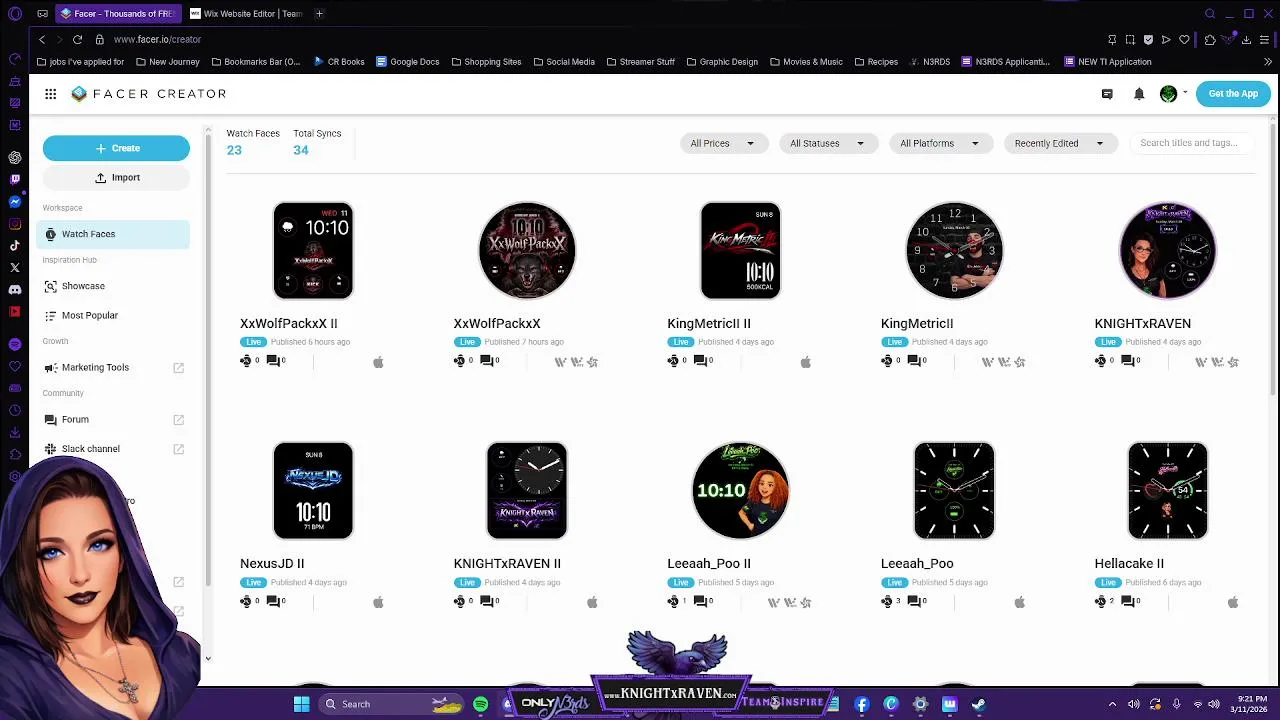Open the All Prices filter dropdown
1280x720 pixels.
723,143
